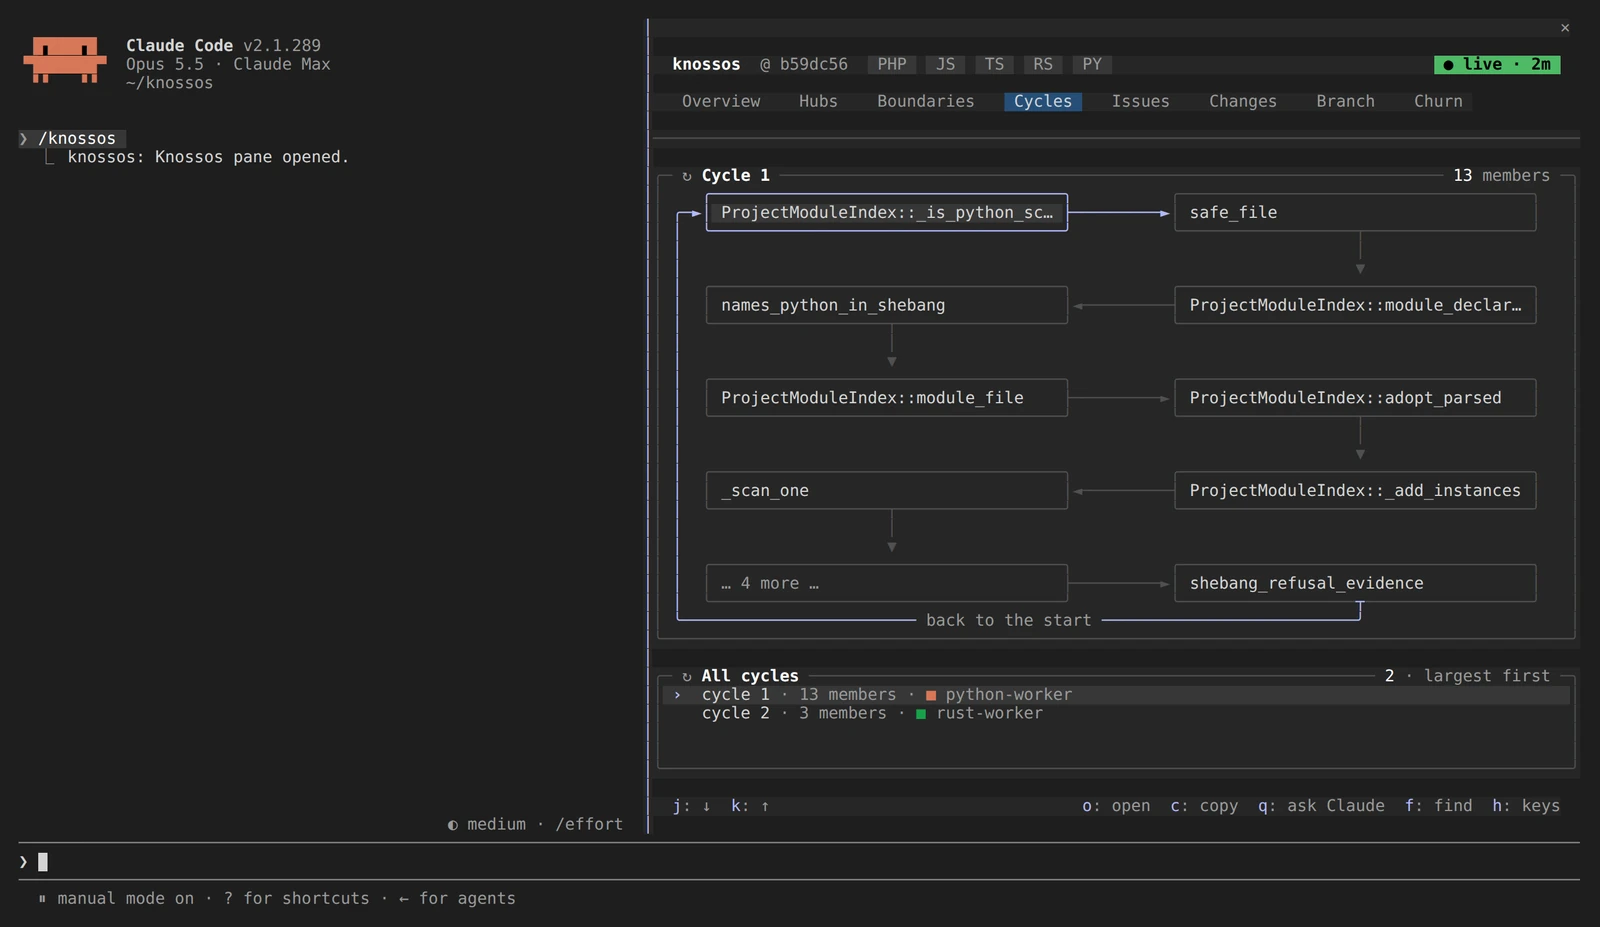Open the Overview tab

(721, 101)
